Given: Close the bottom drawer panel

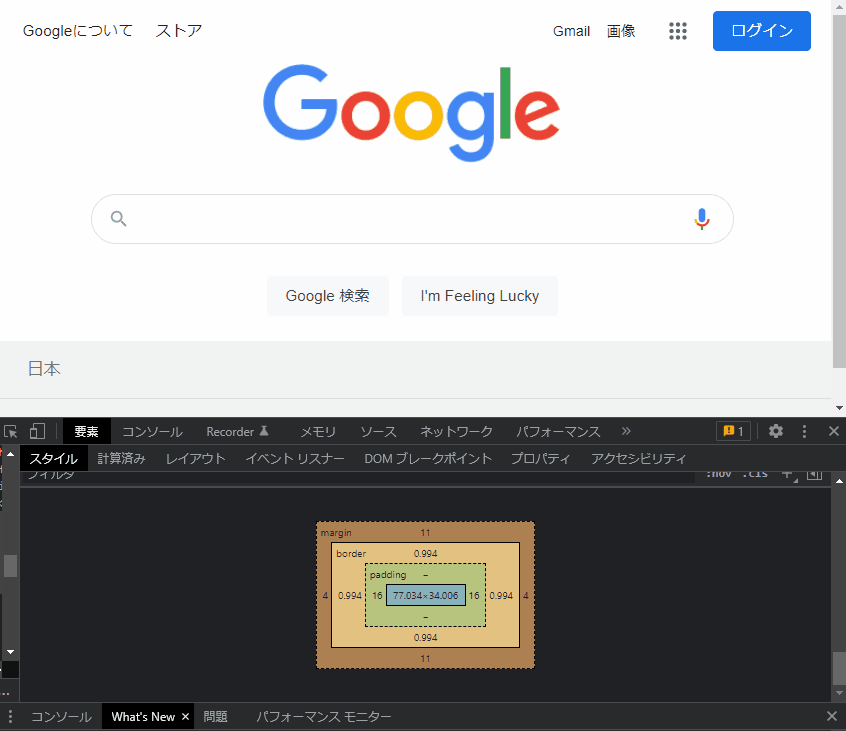Looking at the screenshot, I should [832, 716].
